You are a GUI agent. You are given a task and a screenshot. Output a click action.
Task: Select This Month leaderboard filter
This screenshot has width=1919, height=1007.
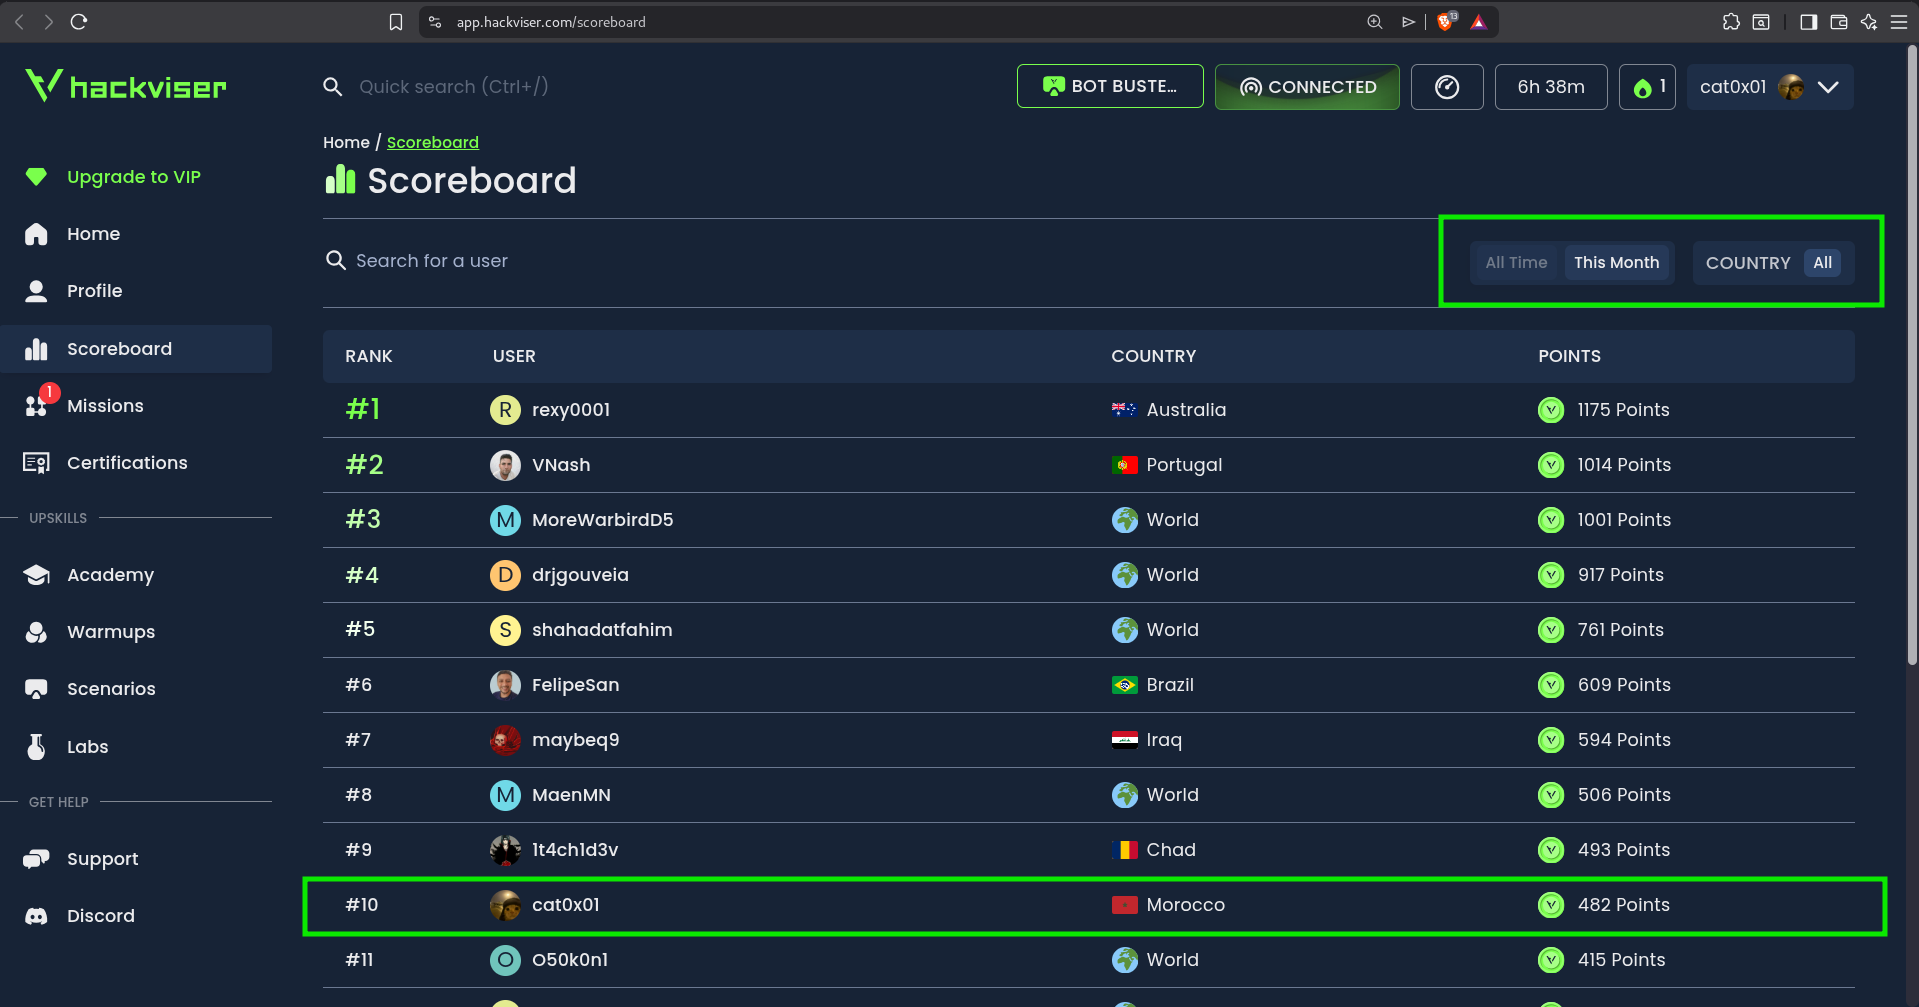click(1616, 263)
